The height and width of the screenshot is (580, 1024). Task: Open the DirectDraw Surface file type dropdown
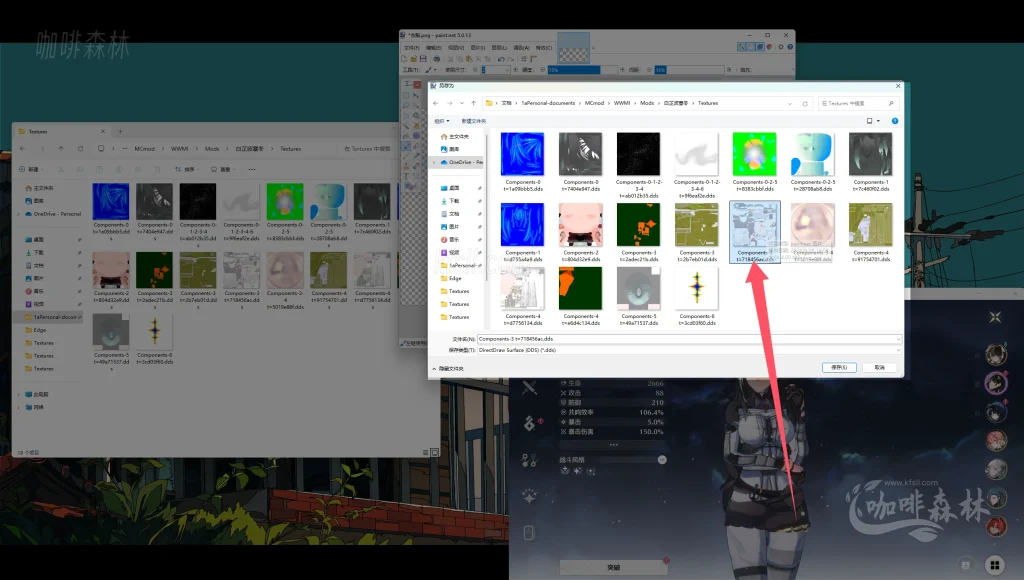coord(689,350)
